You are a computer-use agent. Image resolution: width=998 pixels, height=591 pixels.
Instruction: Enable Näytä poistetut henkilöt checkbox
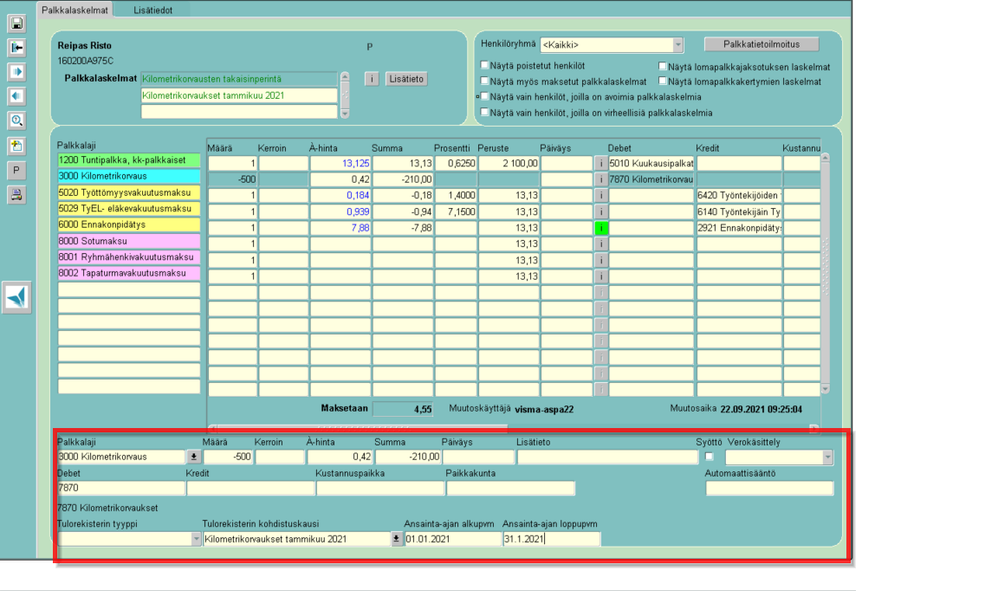(x=486, y=67)
